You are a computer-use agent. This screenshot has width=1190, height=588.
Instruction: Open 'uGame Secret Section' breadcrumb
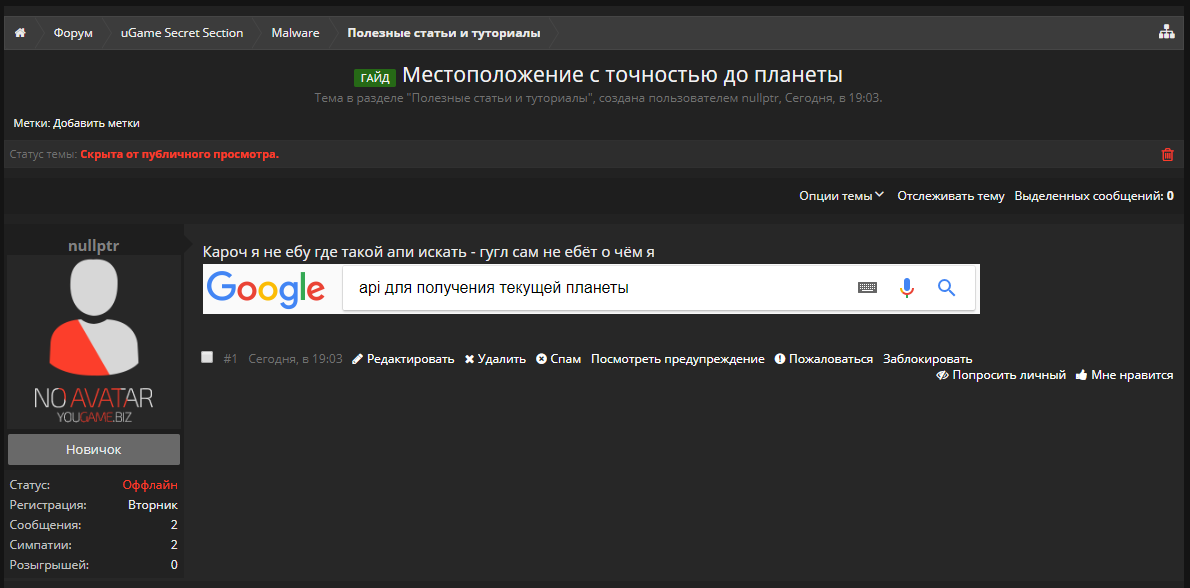click(182, 33)
